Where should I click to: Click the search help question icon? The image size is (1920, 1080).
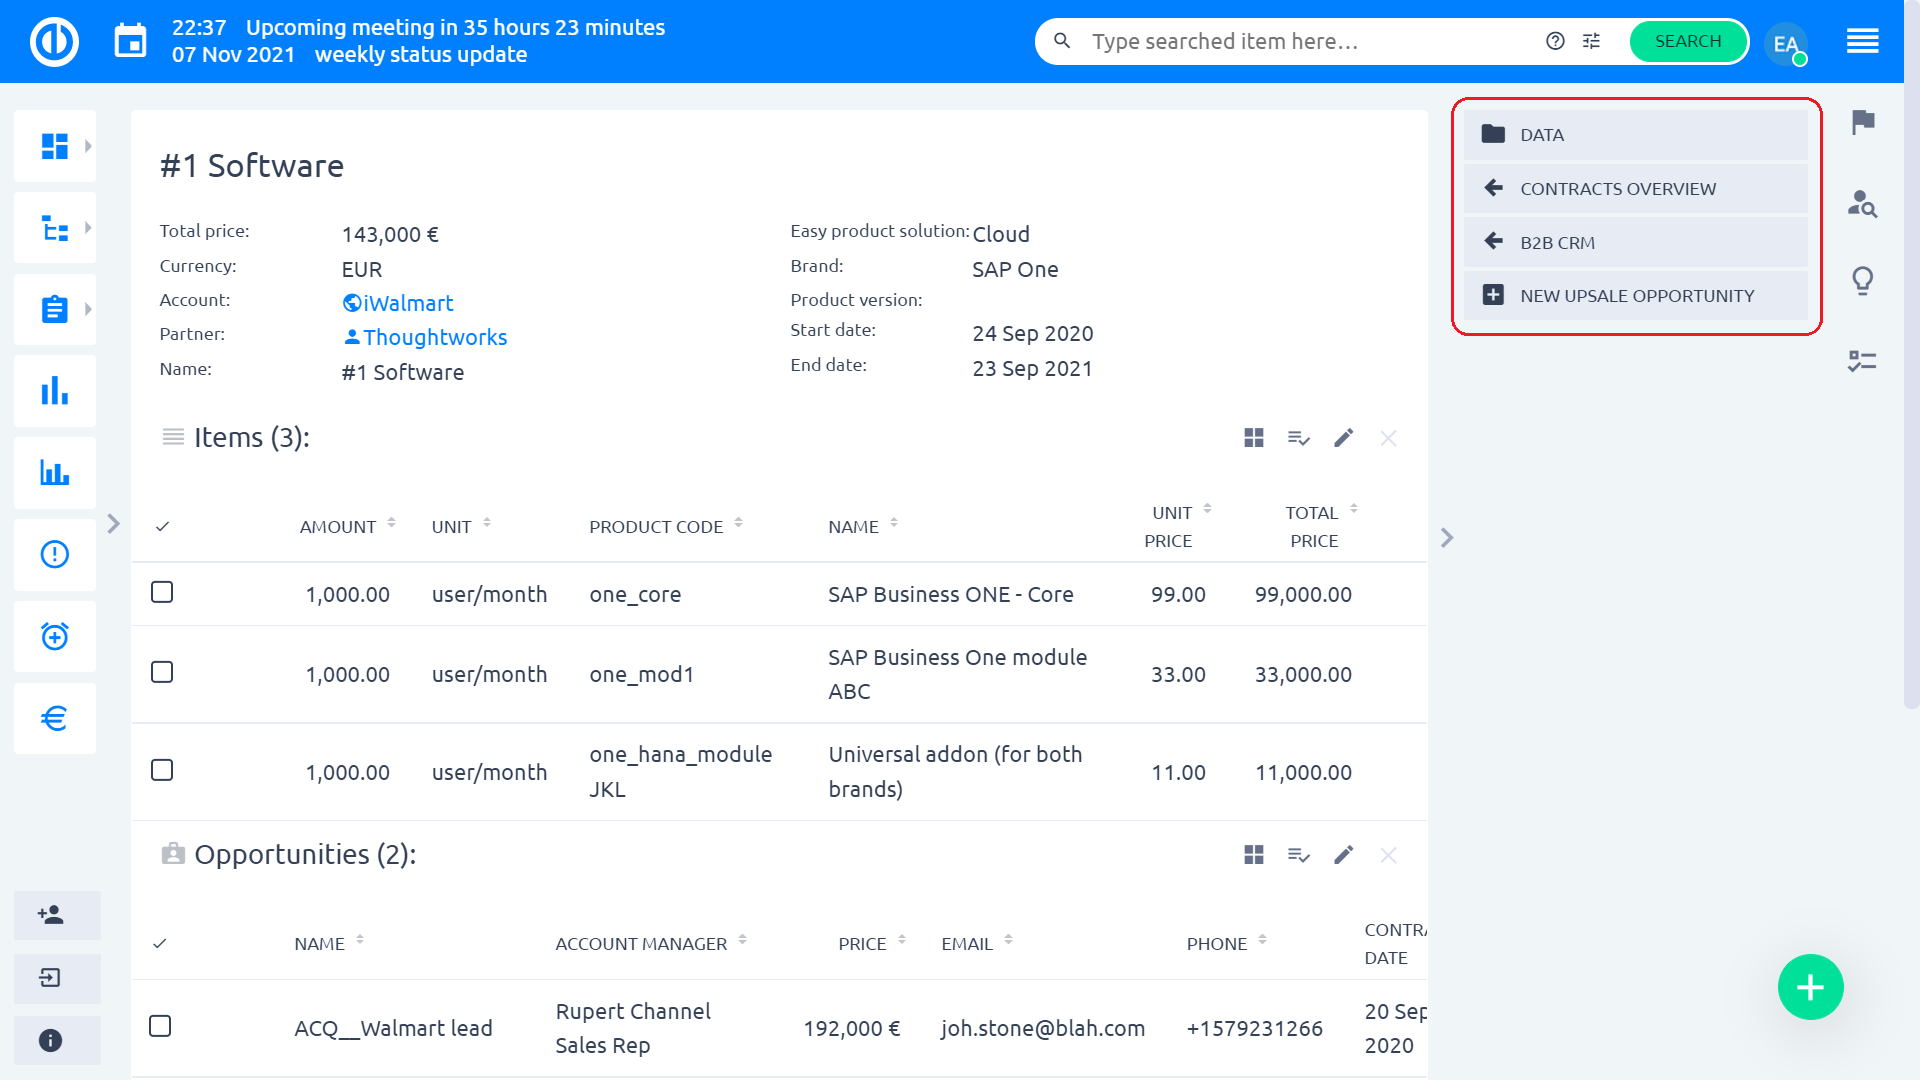1555,41
